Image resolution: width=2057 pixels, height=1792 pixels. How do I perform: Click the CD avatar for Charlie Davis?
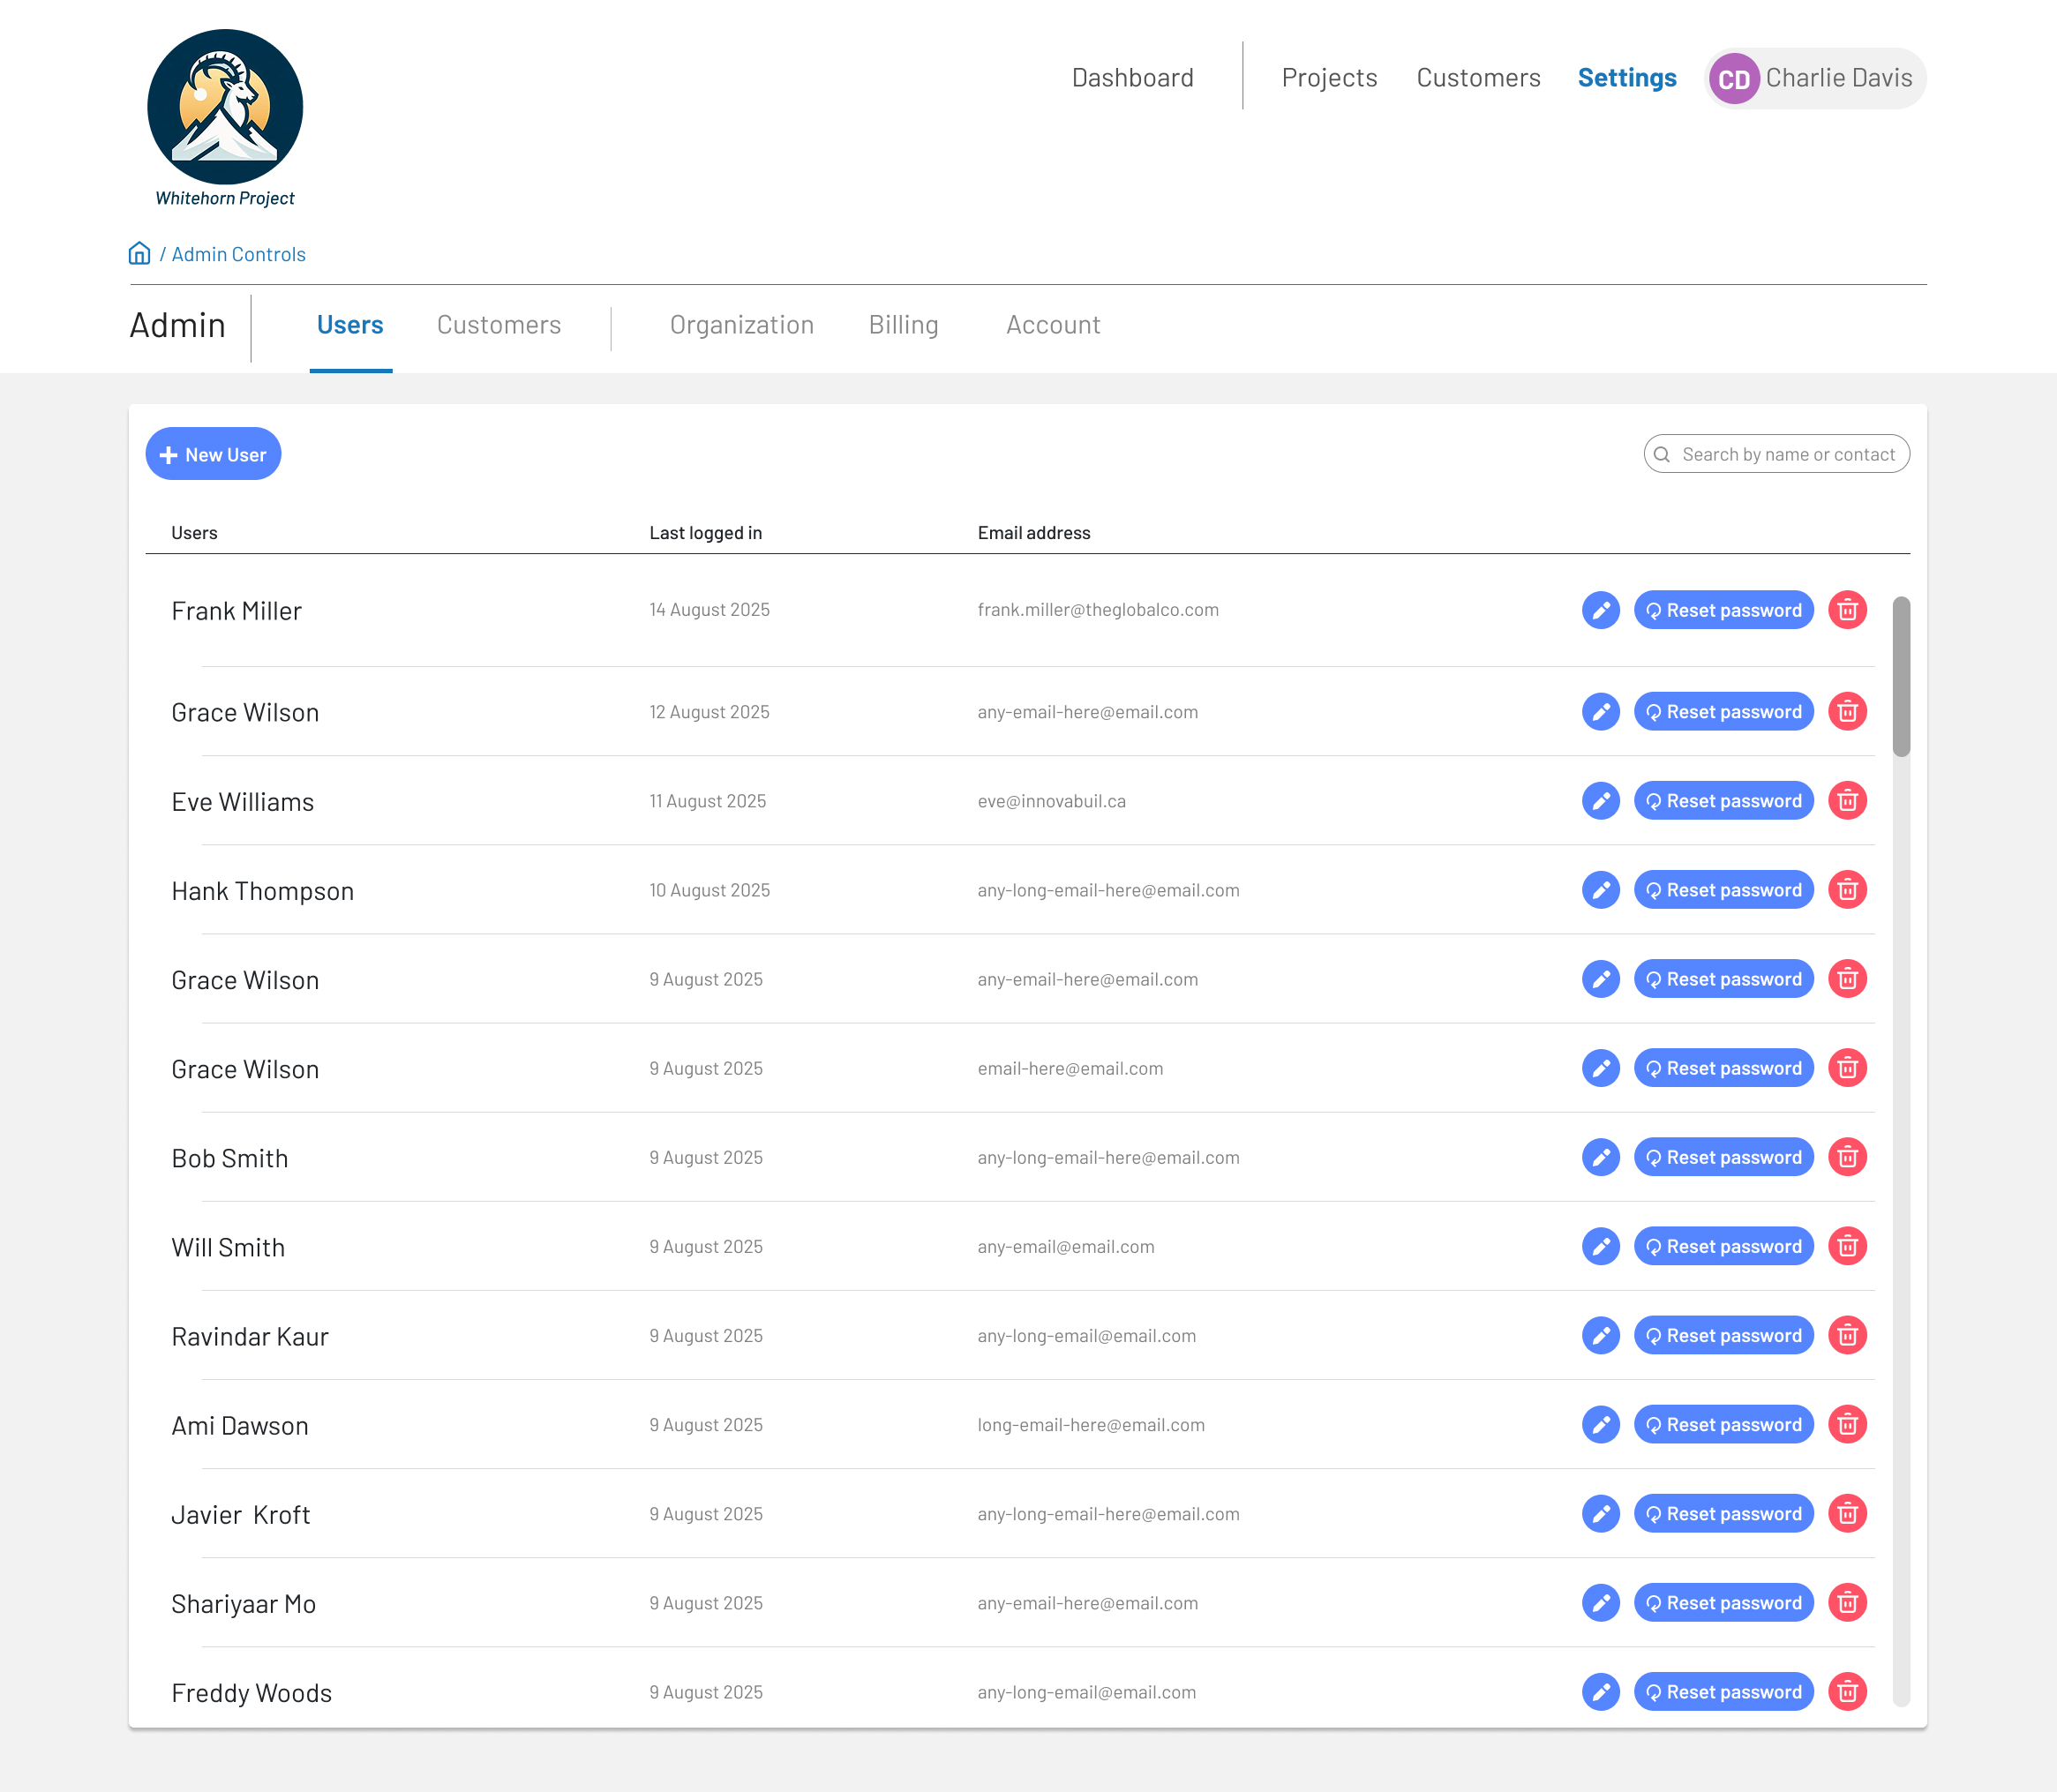pyautogui.click(x=1733, y=79)
